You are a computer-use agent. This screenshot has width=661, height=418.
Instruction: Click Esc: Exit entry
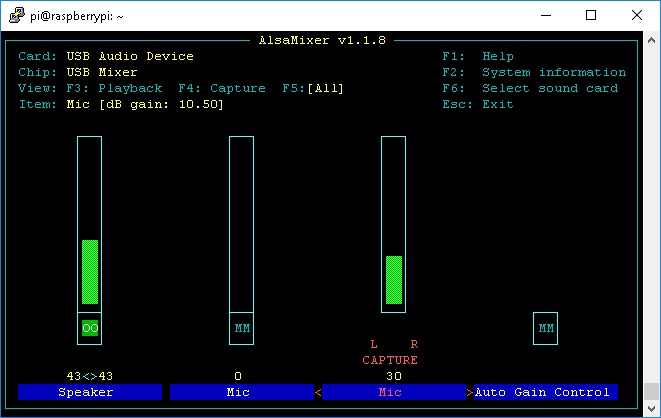point(478,104)
